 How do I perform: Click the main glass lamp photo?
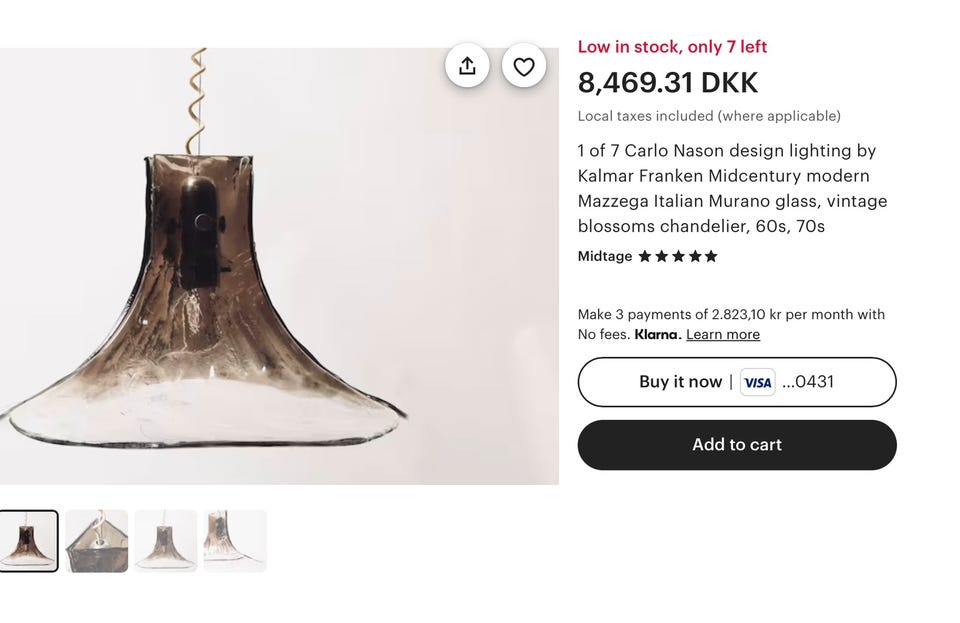pos(279,266)
